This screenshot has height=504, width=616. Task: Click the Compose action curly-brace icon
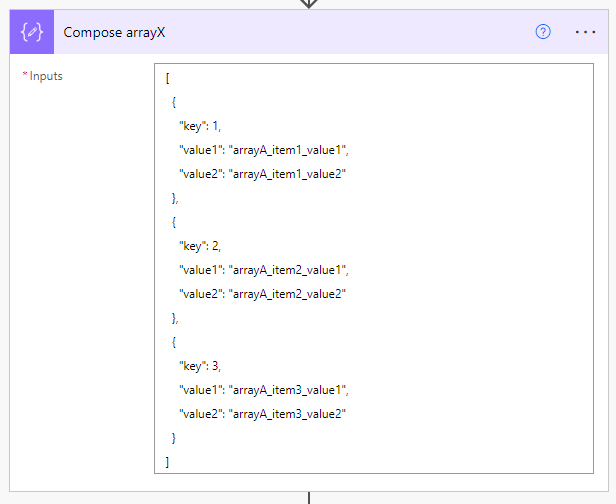(x=32, y=32)
